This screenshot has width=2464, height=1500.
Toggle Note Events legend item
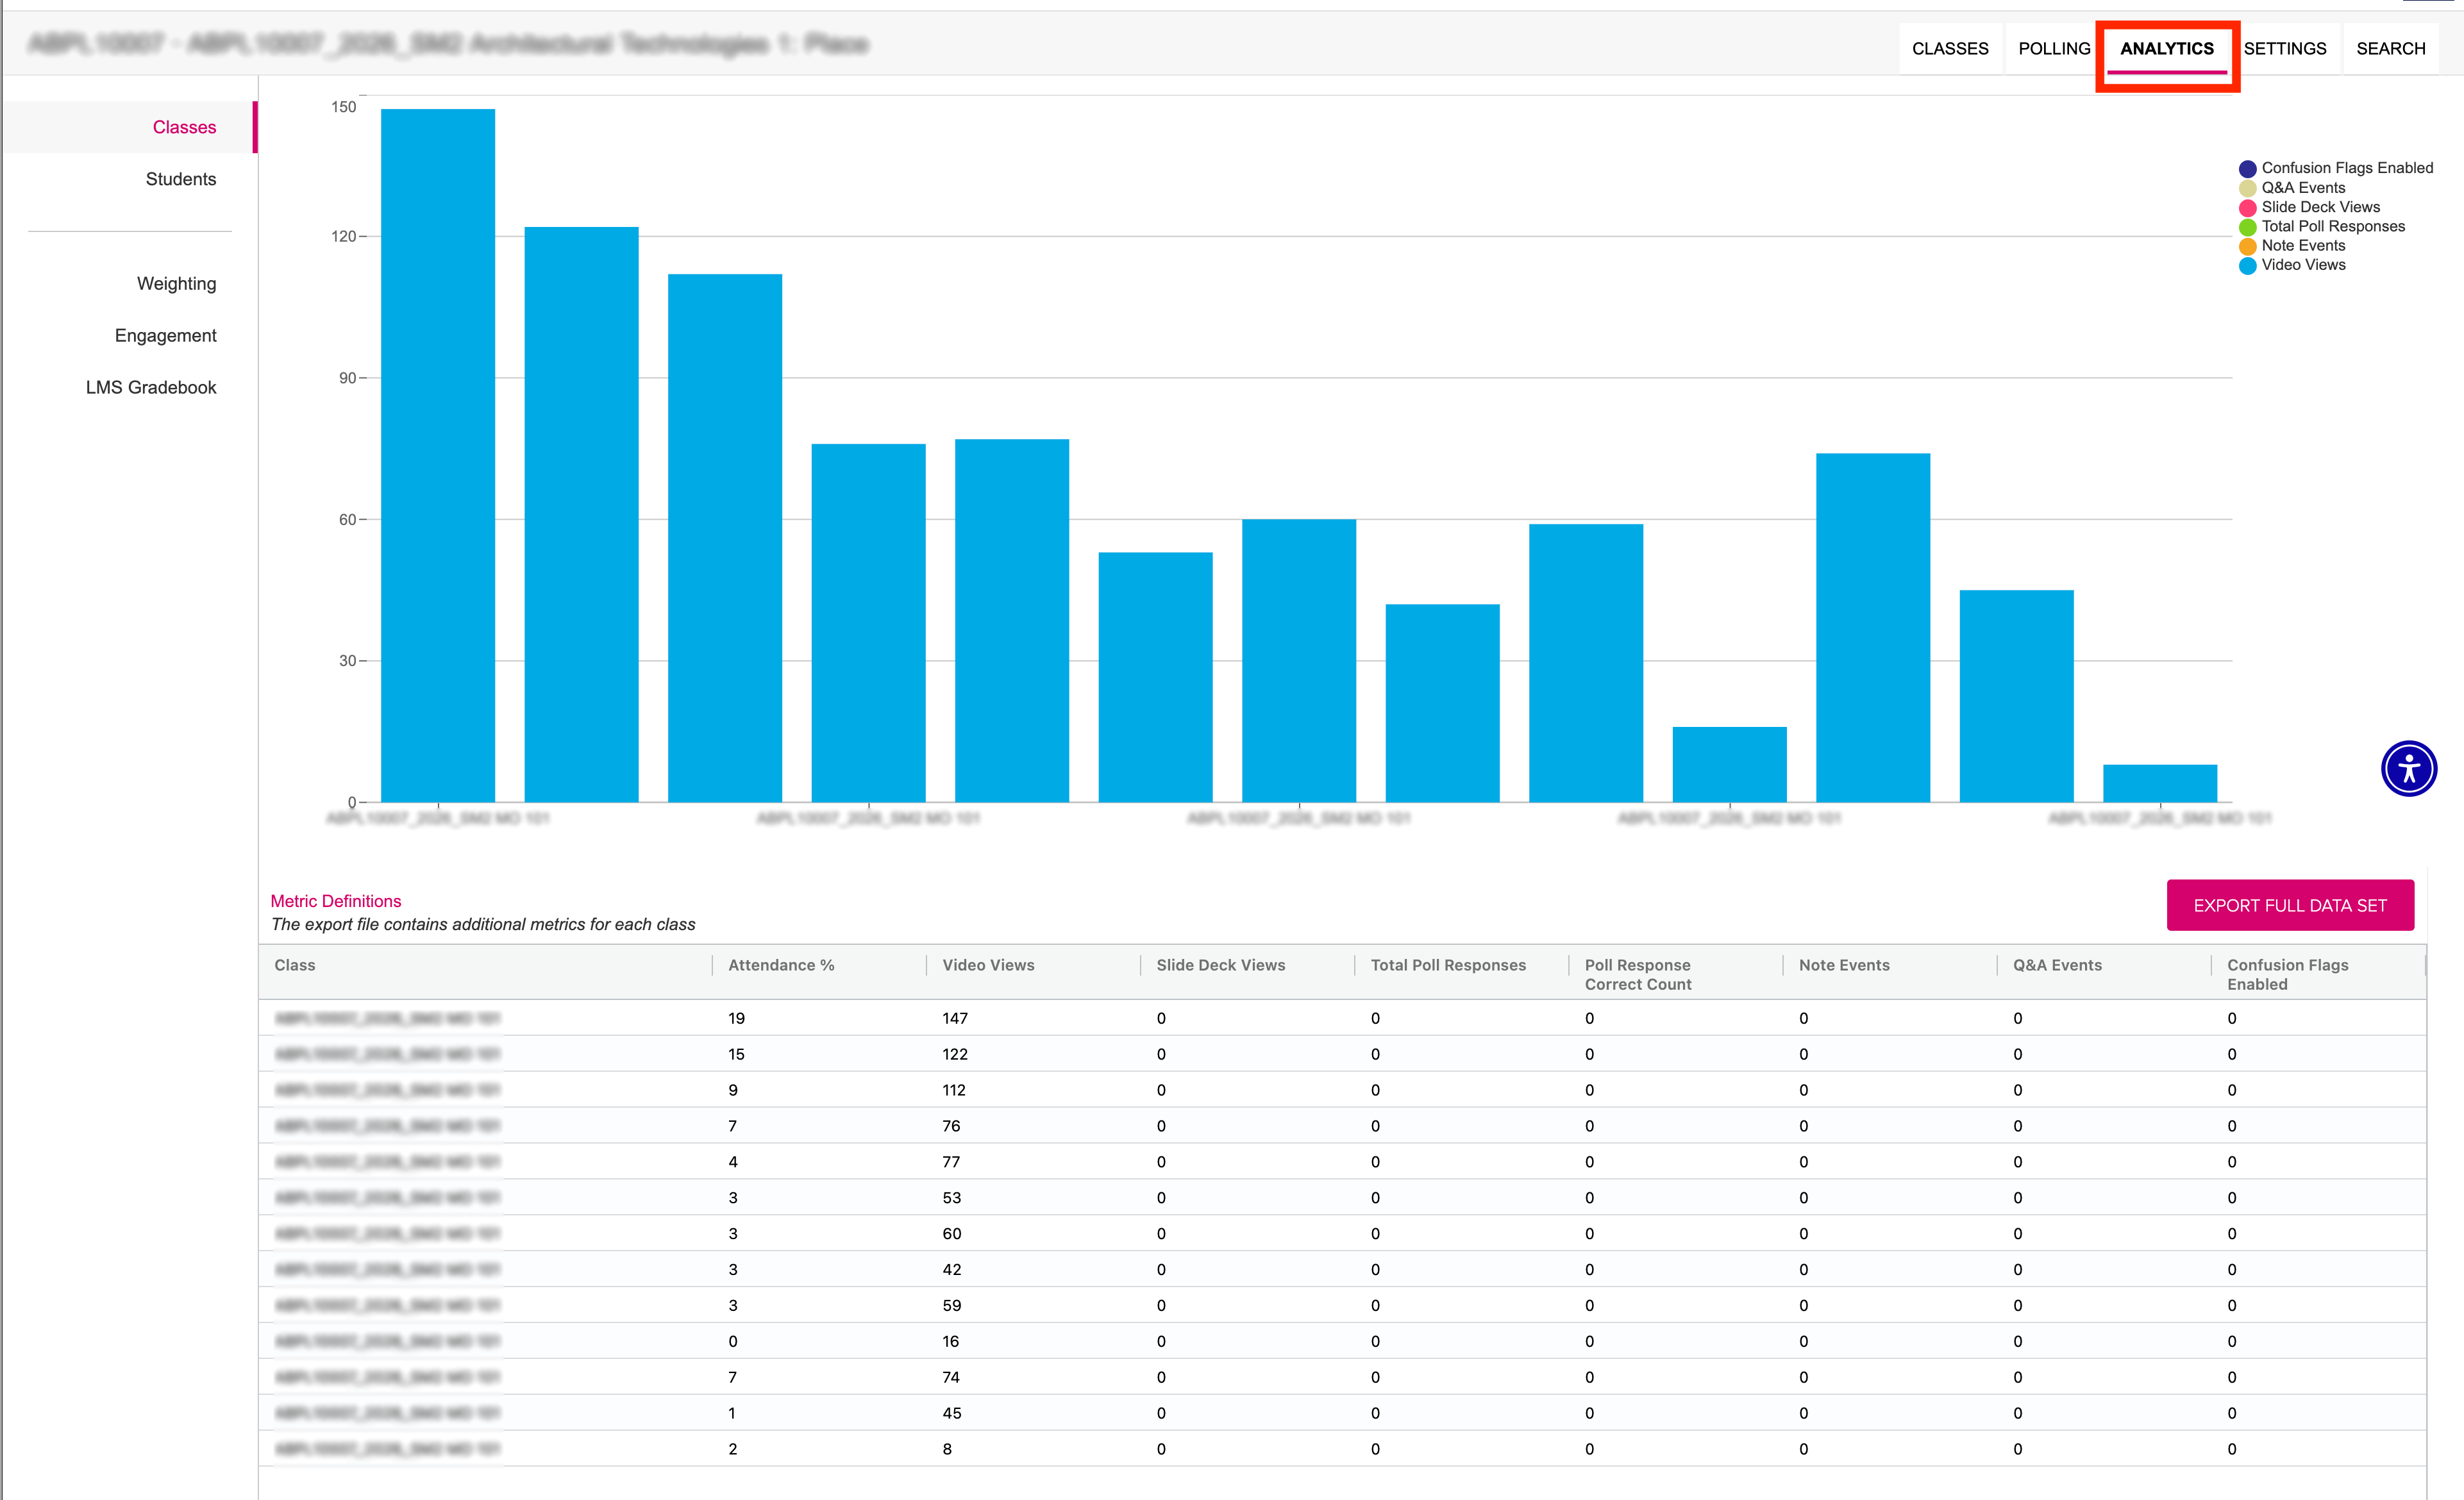pos(2292,246)
